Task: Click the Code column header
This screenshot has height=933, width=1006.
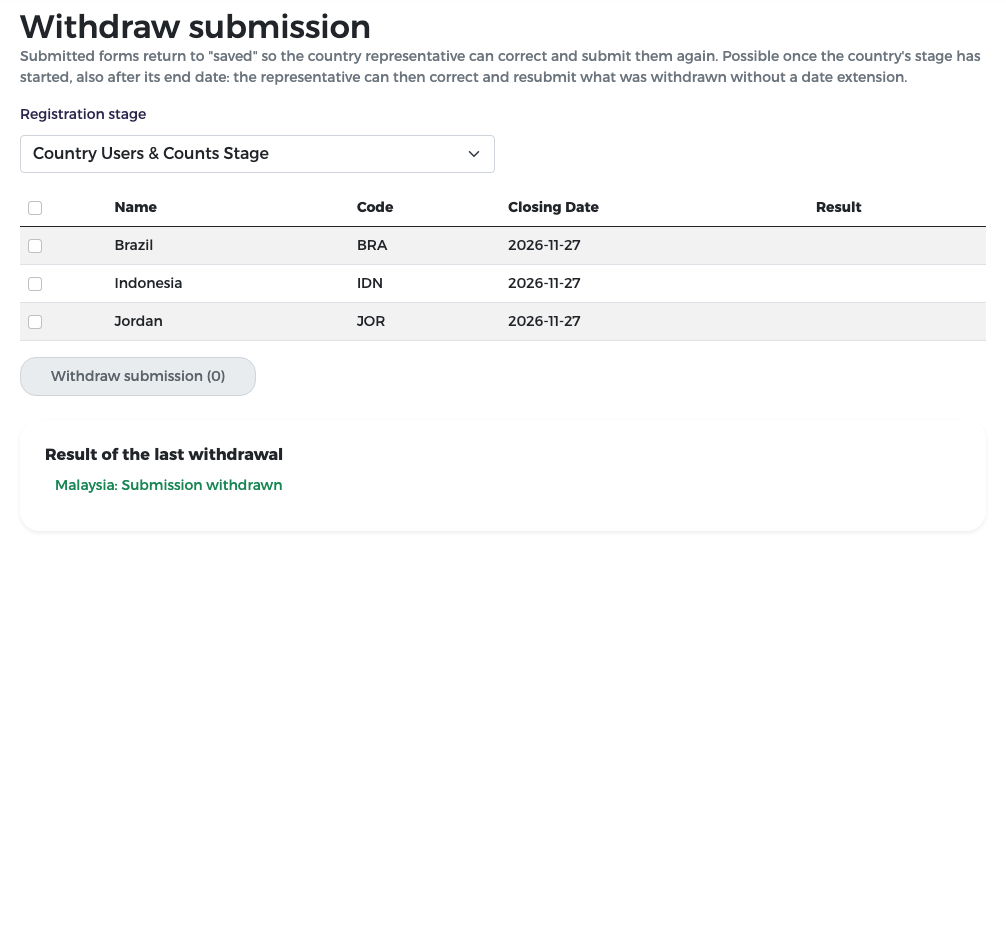Action: (x=375, y=207)
